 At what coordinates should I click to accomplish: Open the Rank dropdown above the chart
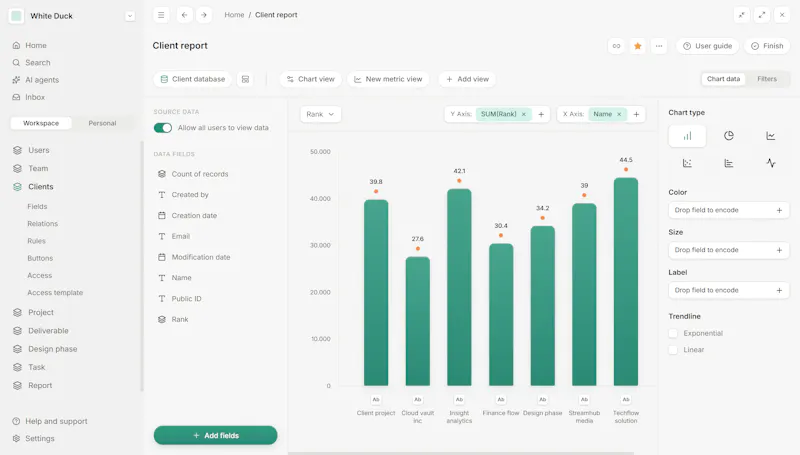320,114
